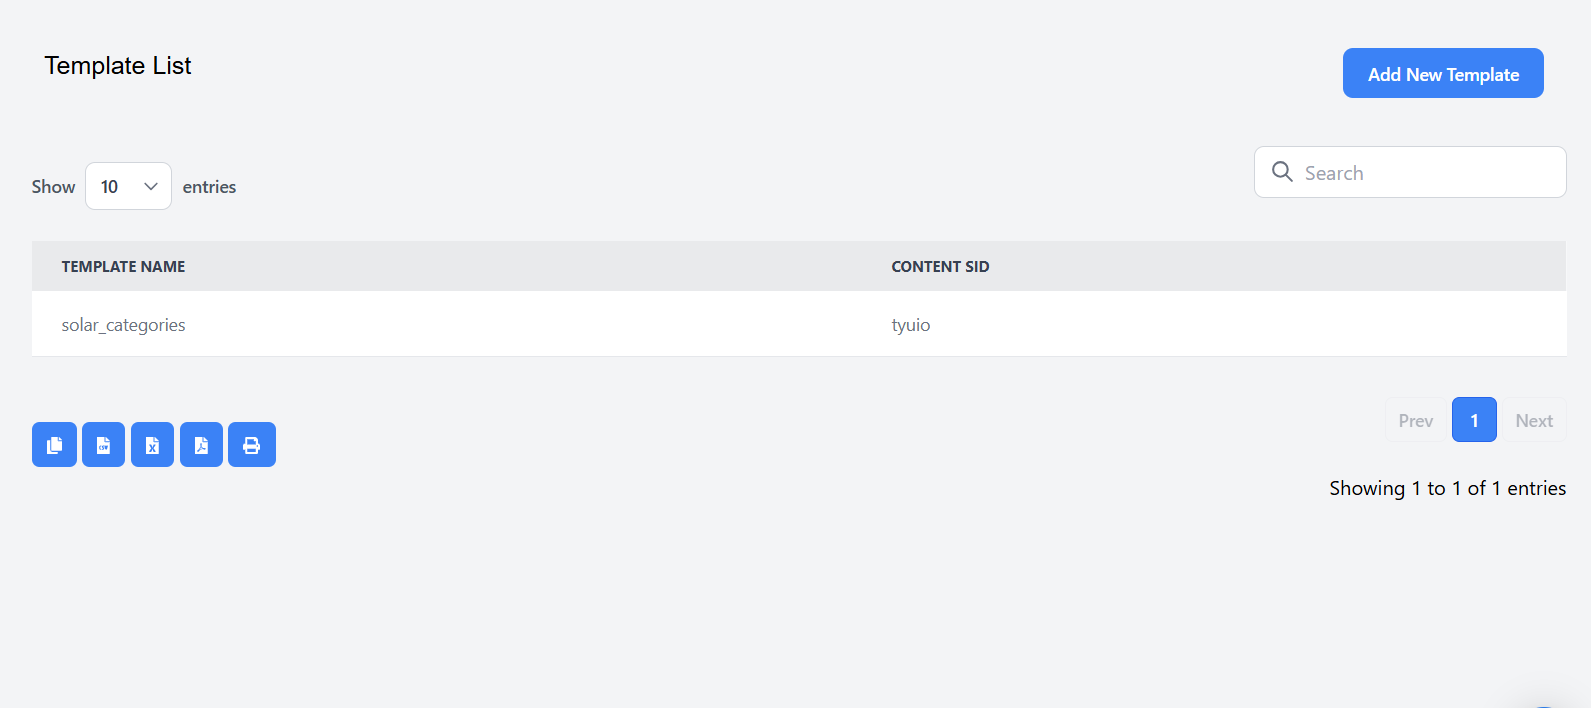This screenshot has height=708, width=1591.
Task: Export the table as CSV file
Action: click(x=103, y=445)
